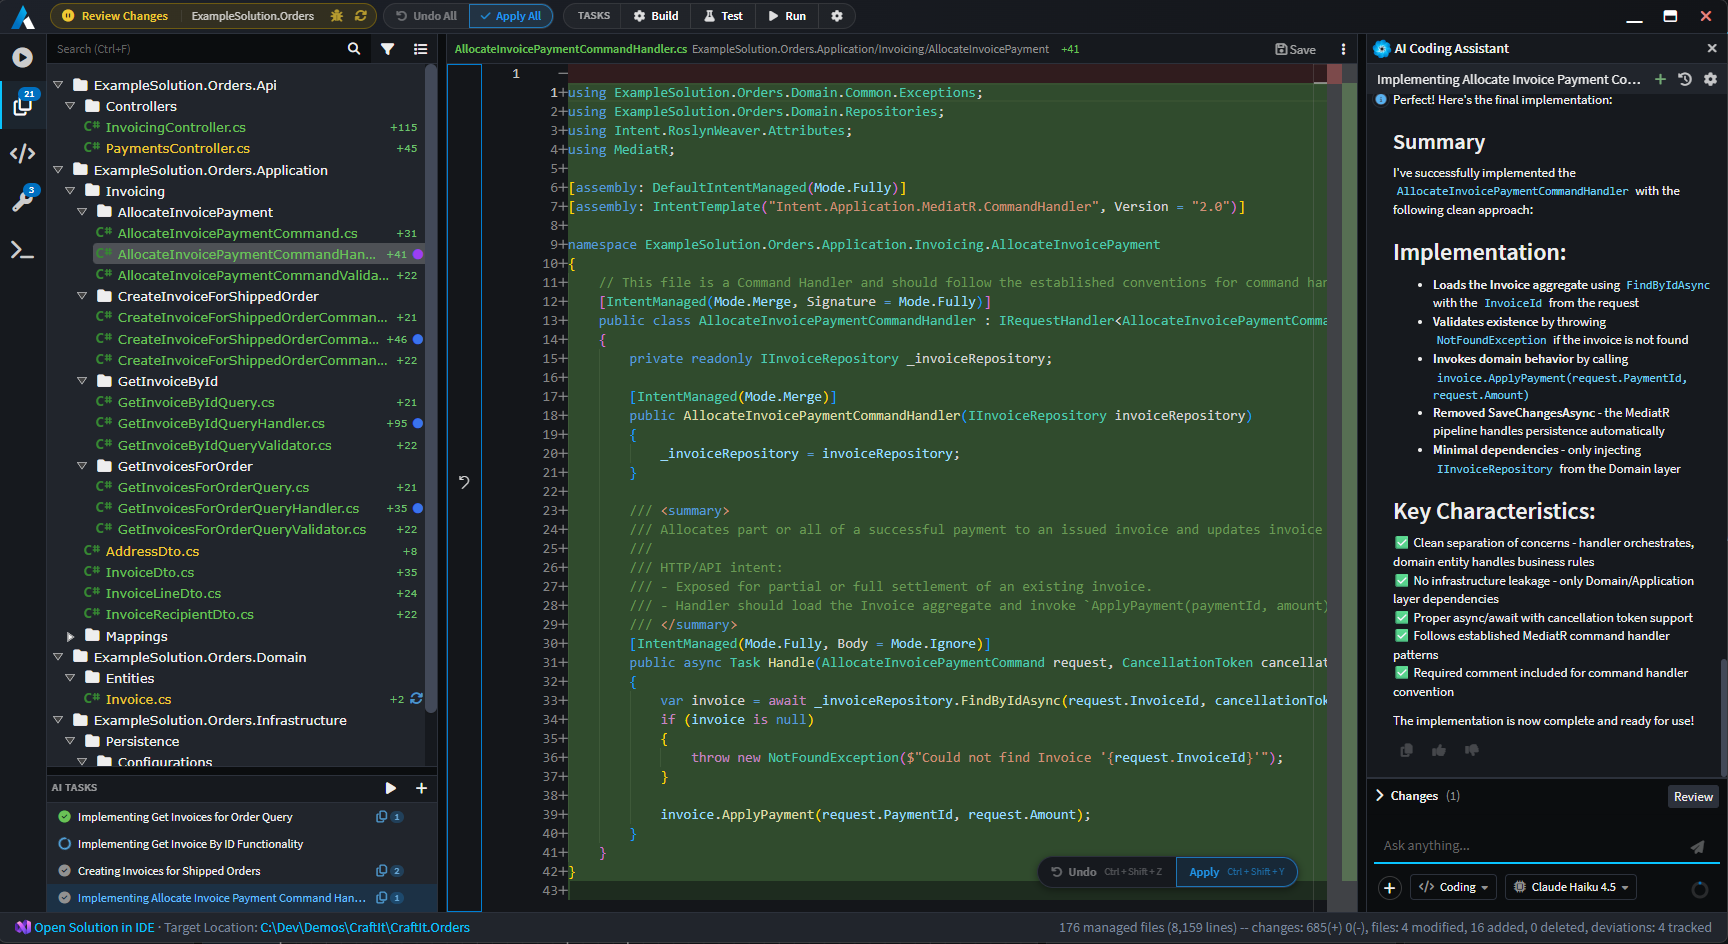This screenshot has height=944, width=1728.
Task: Focus the file Search (Ctrl+F) field
Action: (x=195, y=49)
